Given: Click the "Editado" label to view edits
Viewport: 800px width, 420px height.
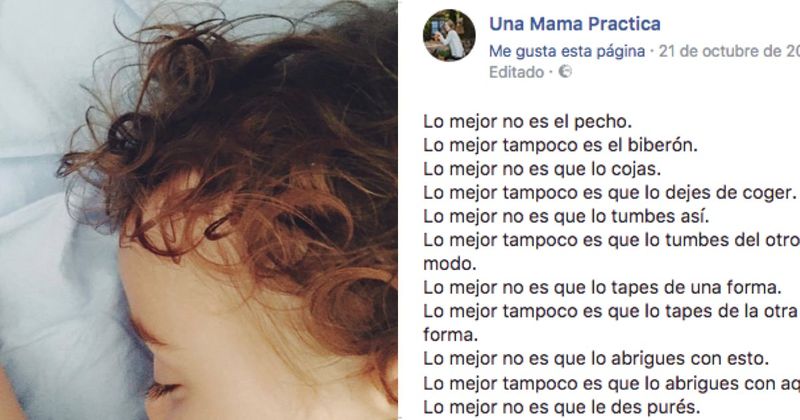Looking at the screenshot, I should [x=516, y=72].
